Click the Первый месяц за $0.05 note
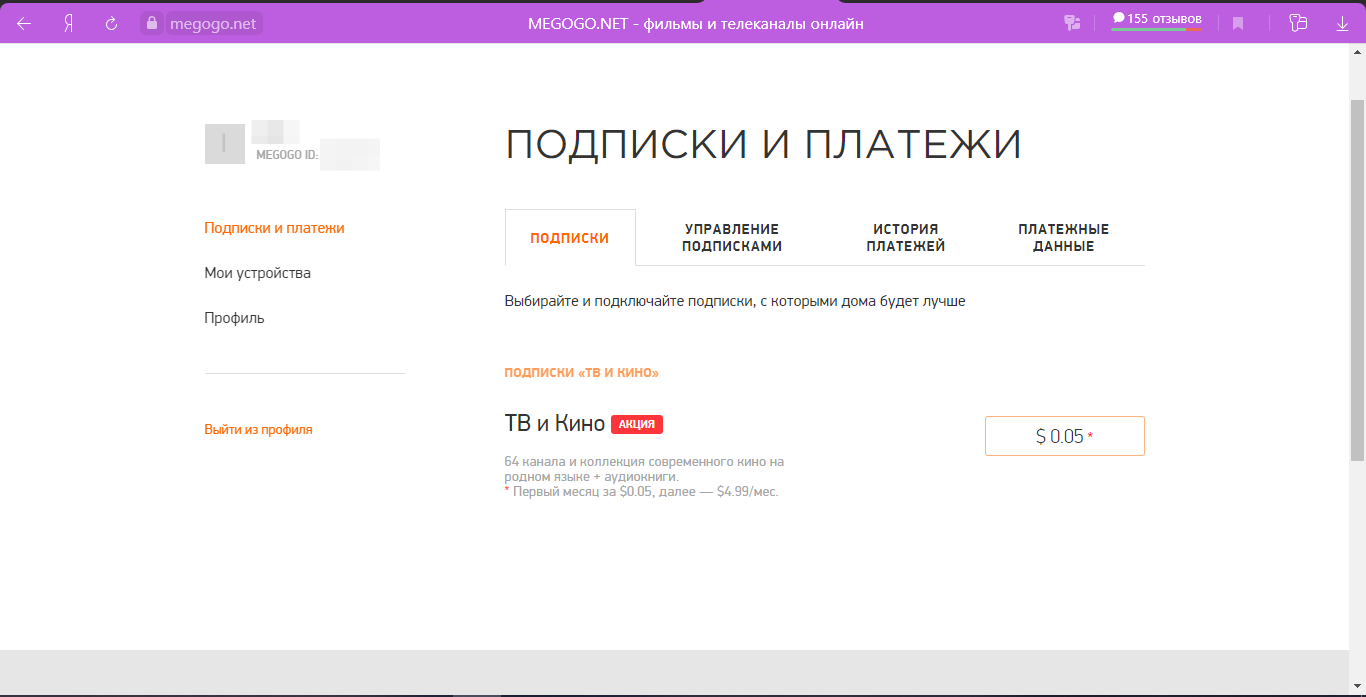This screenshot has height=697, width=1366. click(642, 492)
